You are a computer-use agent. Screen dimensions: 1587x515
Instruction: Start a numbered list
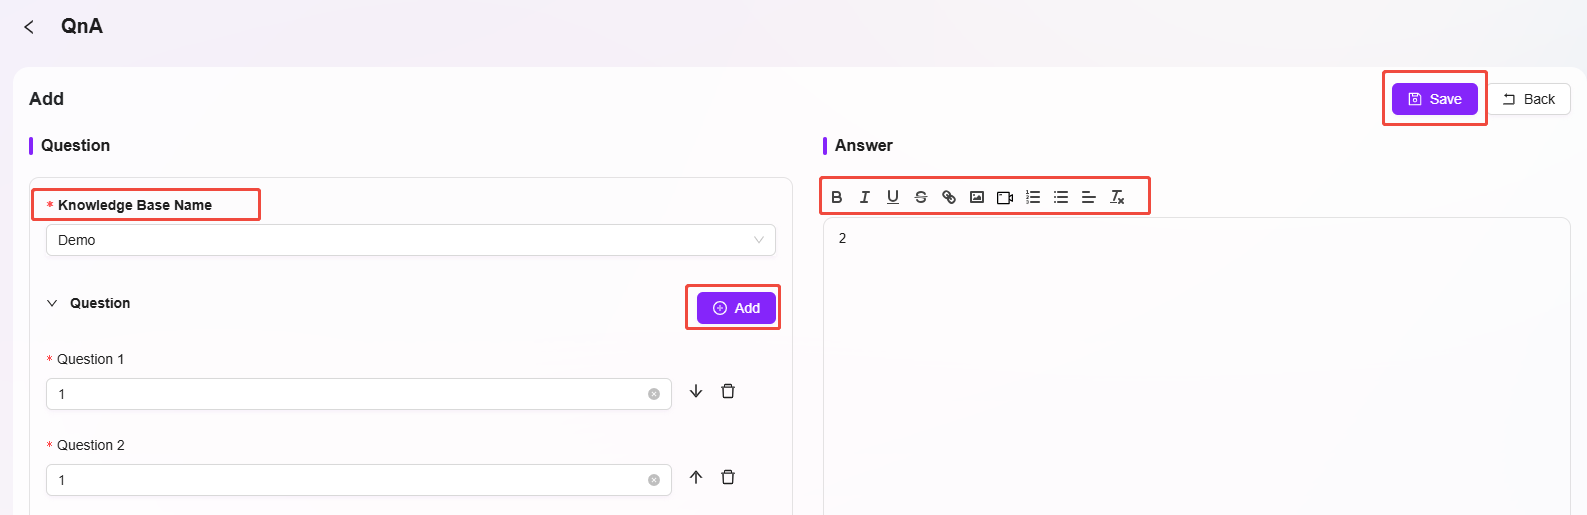pos(1033,197)
